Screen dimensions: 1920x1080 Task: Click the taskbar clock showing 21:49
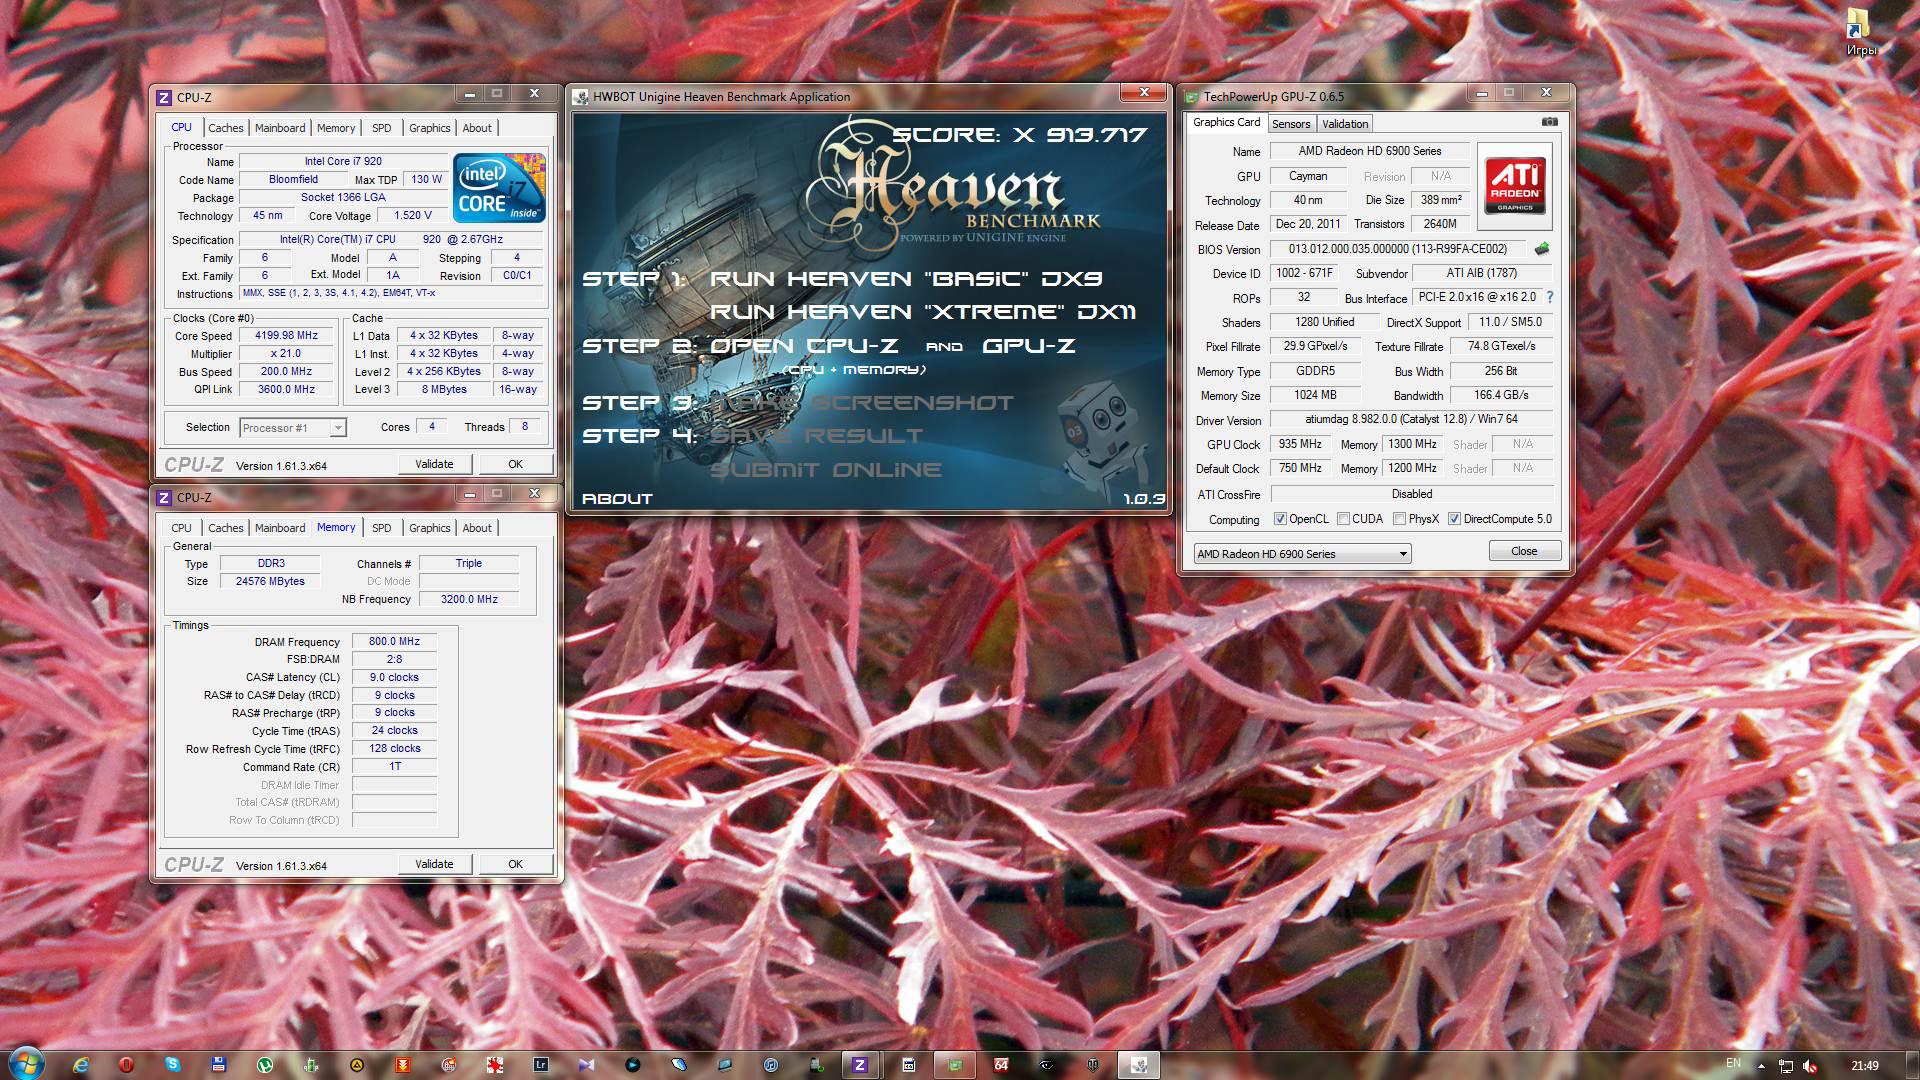pos(1864,1066)
